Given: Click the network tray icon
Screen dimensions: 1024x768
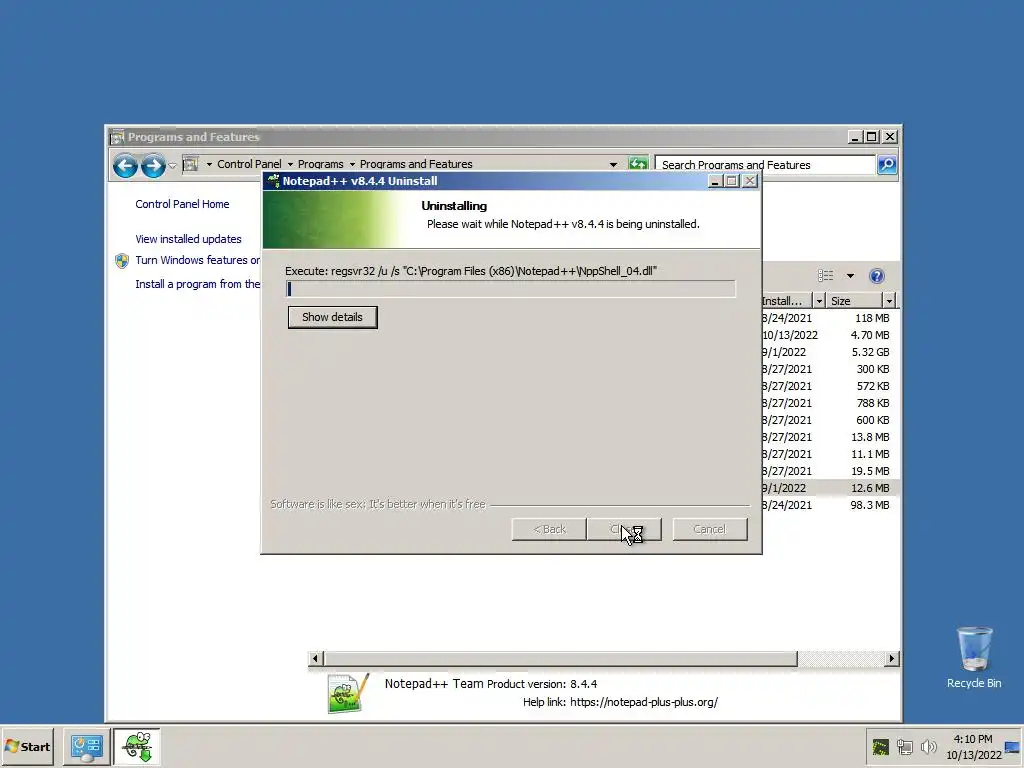Looking at the screenshot, I should coord(904,746).
